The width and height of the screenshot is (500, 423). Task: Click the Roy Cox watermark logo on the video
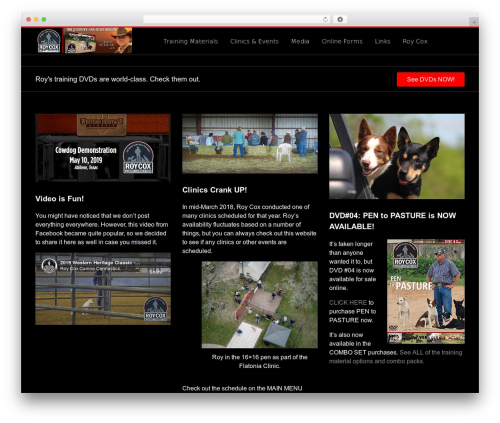pos(156,309)
